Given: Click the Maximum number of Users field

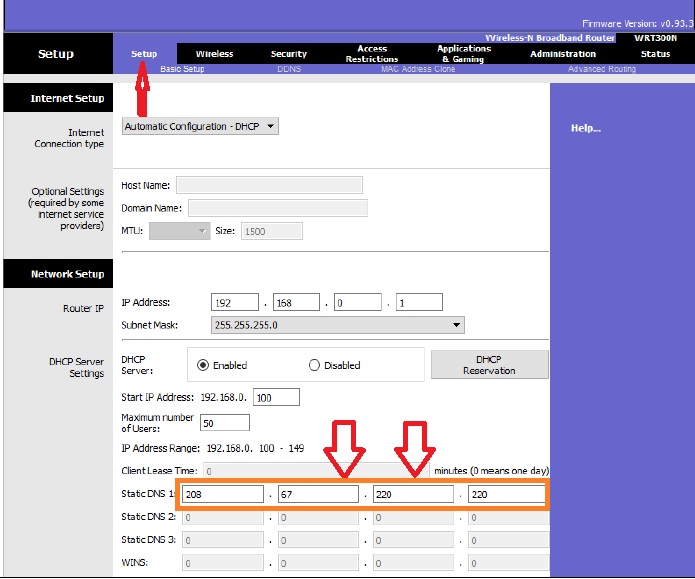Looking at the screenshot, I should (225, 423).
